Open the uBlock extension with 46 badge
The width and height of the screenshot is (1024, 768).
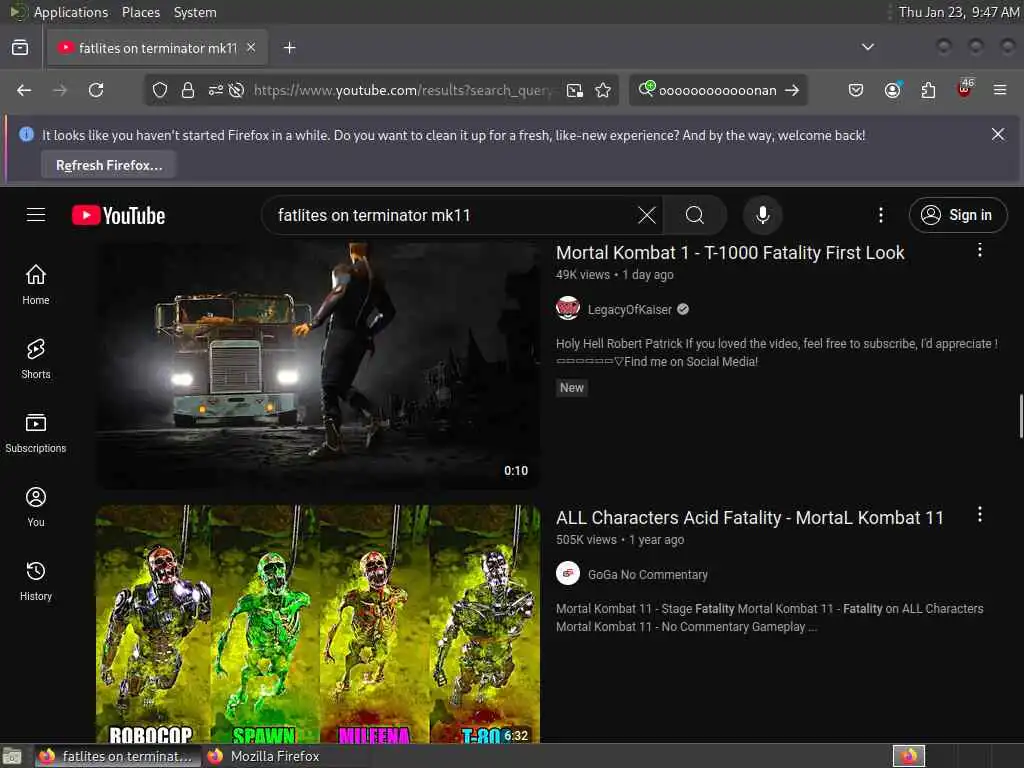click(x=965, y=89)
